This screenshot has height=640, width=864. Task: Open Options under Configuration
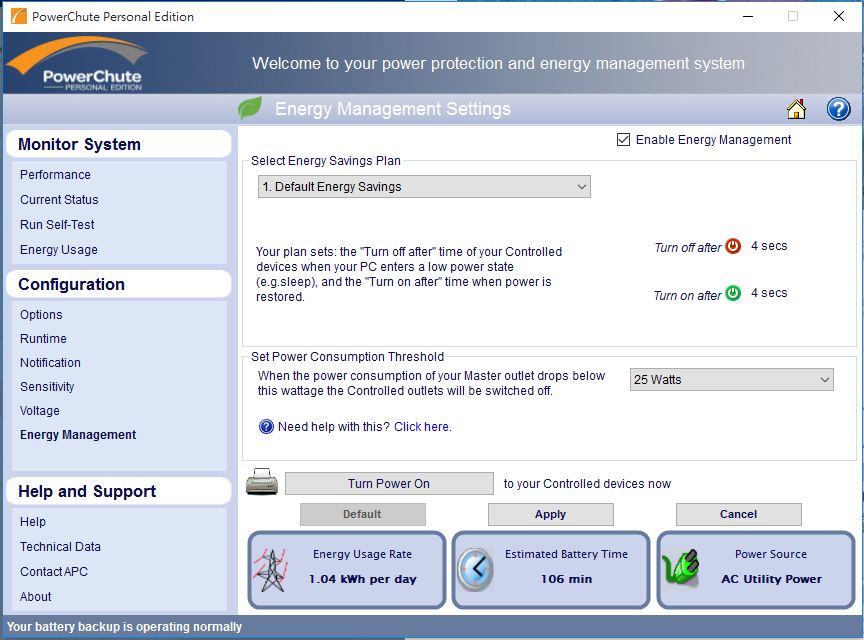[x=41, y=315]
